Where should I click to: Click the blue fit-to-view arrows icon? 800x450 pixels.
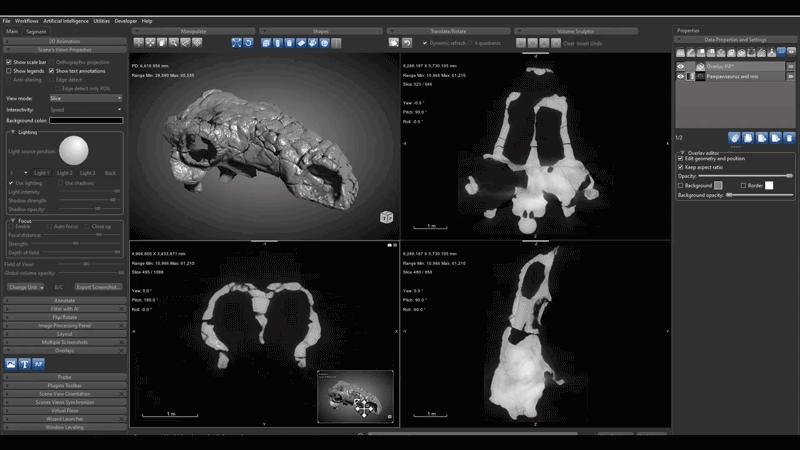(x=236, y=43)
